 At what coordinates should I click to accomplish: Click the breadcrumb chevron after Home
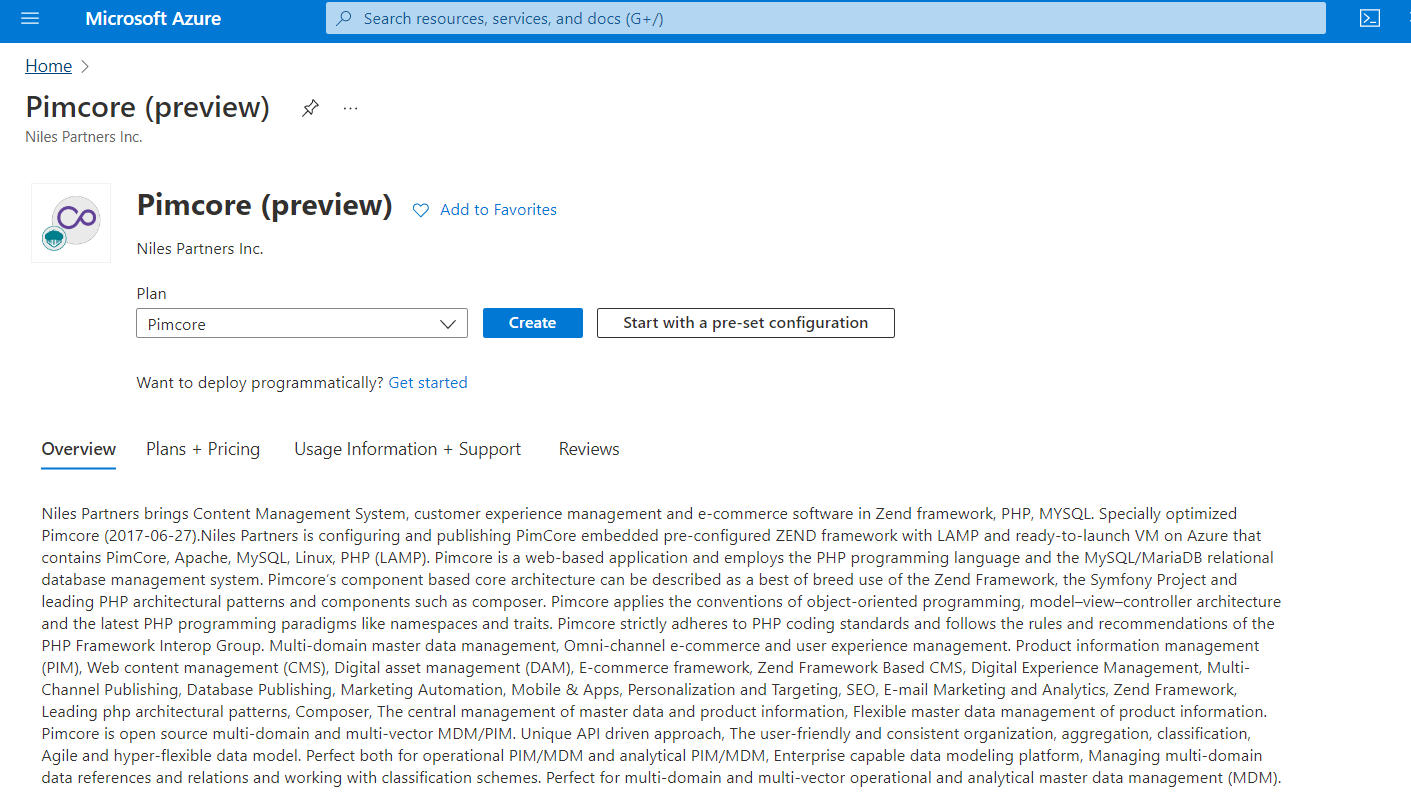pyautogui.click(x=85, y=66)
